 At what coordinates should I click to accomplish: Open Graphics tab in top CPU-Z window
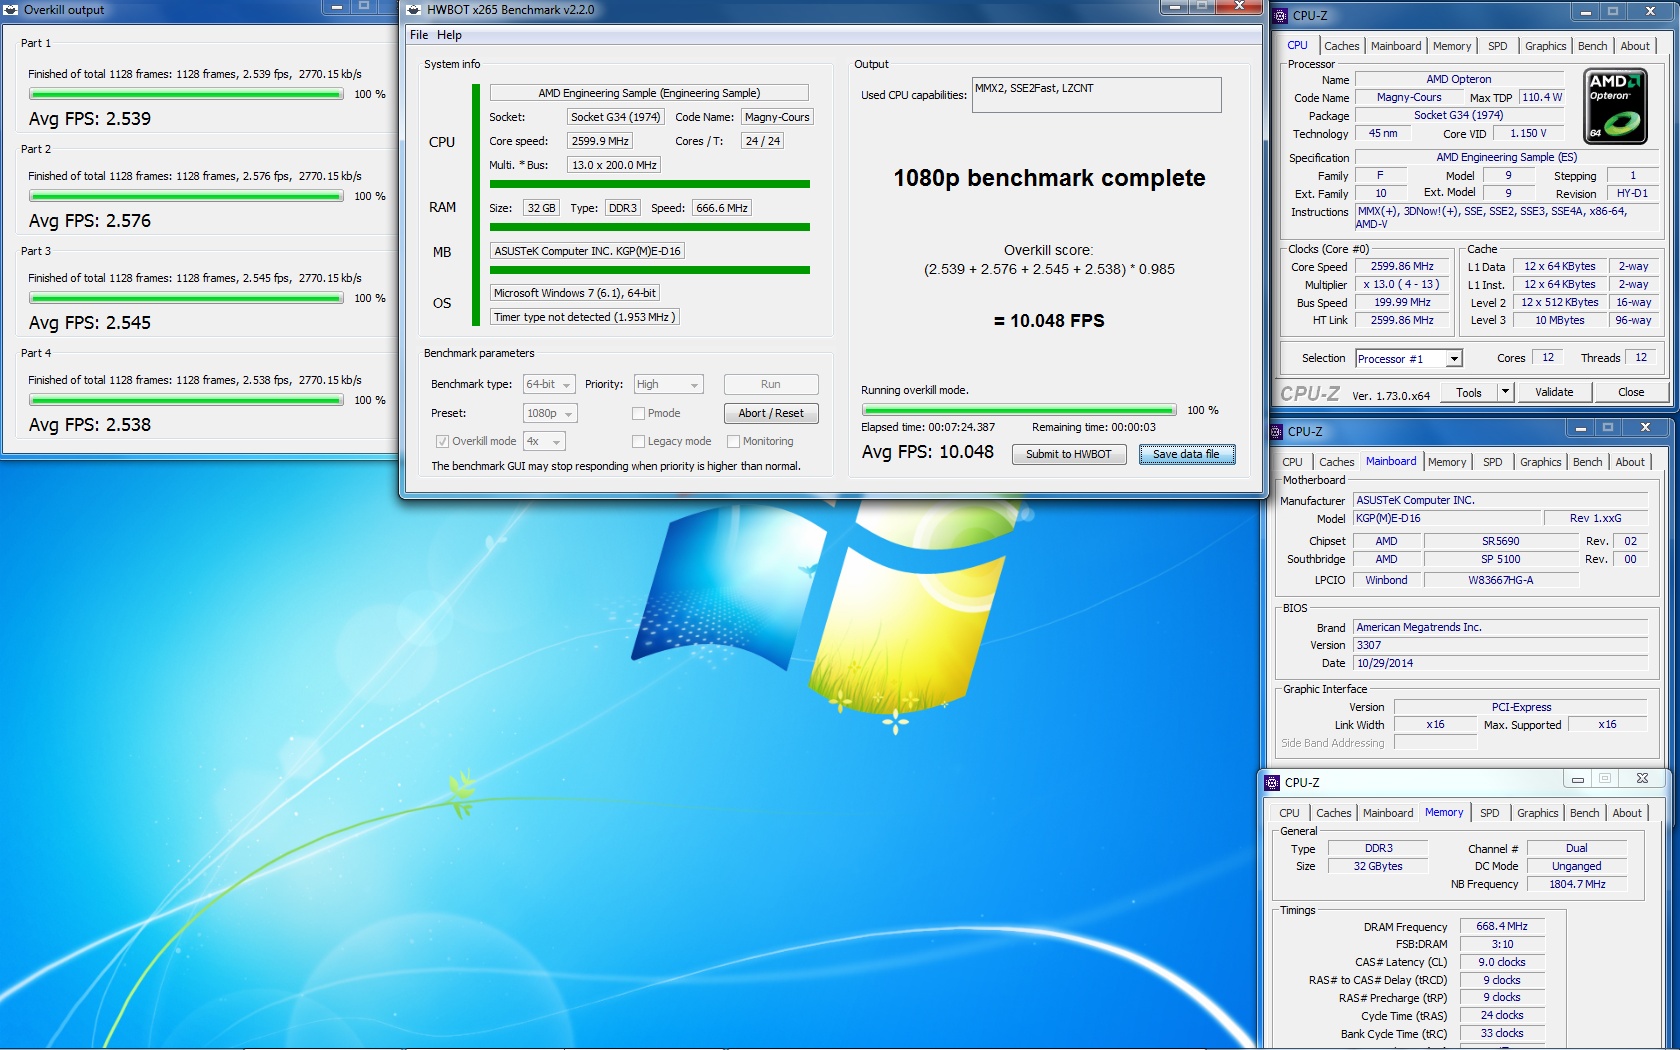click(x=1545, y=46)
